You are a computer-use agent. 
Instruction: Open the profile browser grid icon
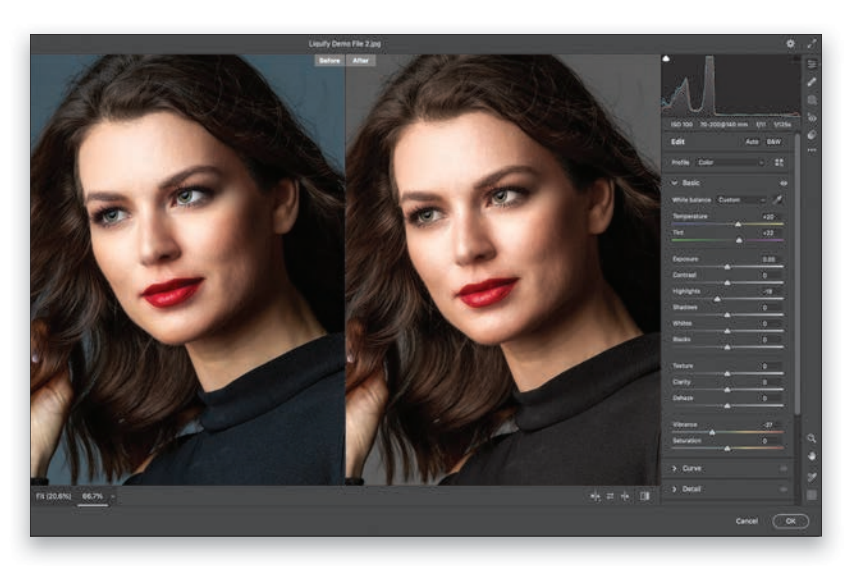click(x=779, y=161)
